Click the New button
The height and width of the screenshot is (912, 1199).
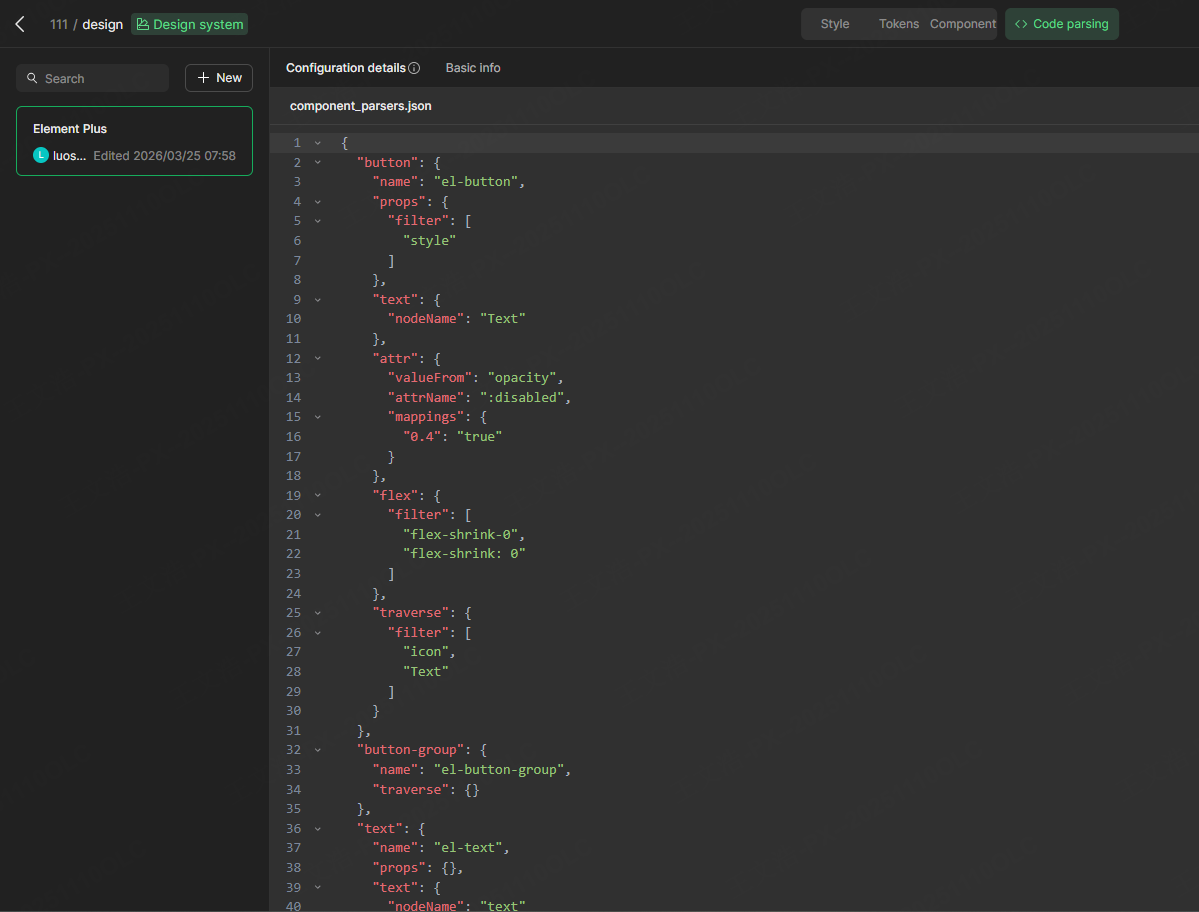point(218,77)
